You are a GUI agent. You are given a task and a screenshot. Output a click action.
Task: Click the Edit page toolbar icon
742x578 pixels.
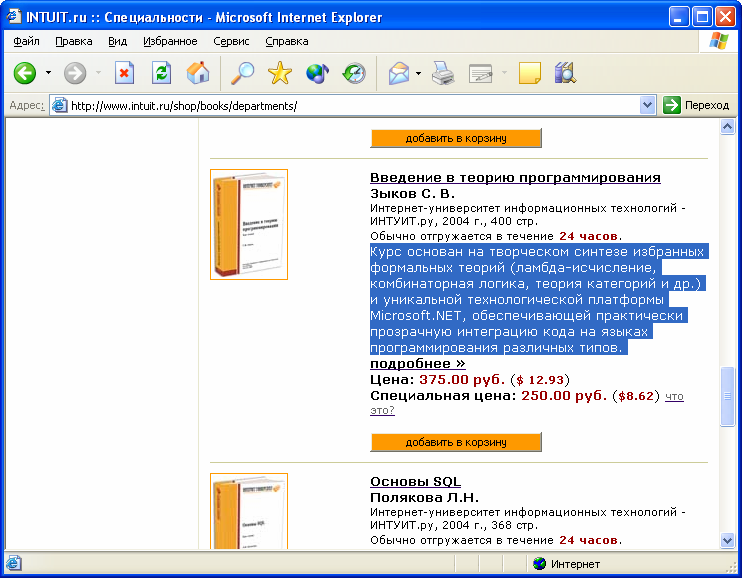481,73
